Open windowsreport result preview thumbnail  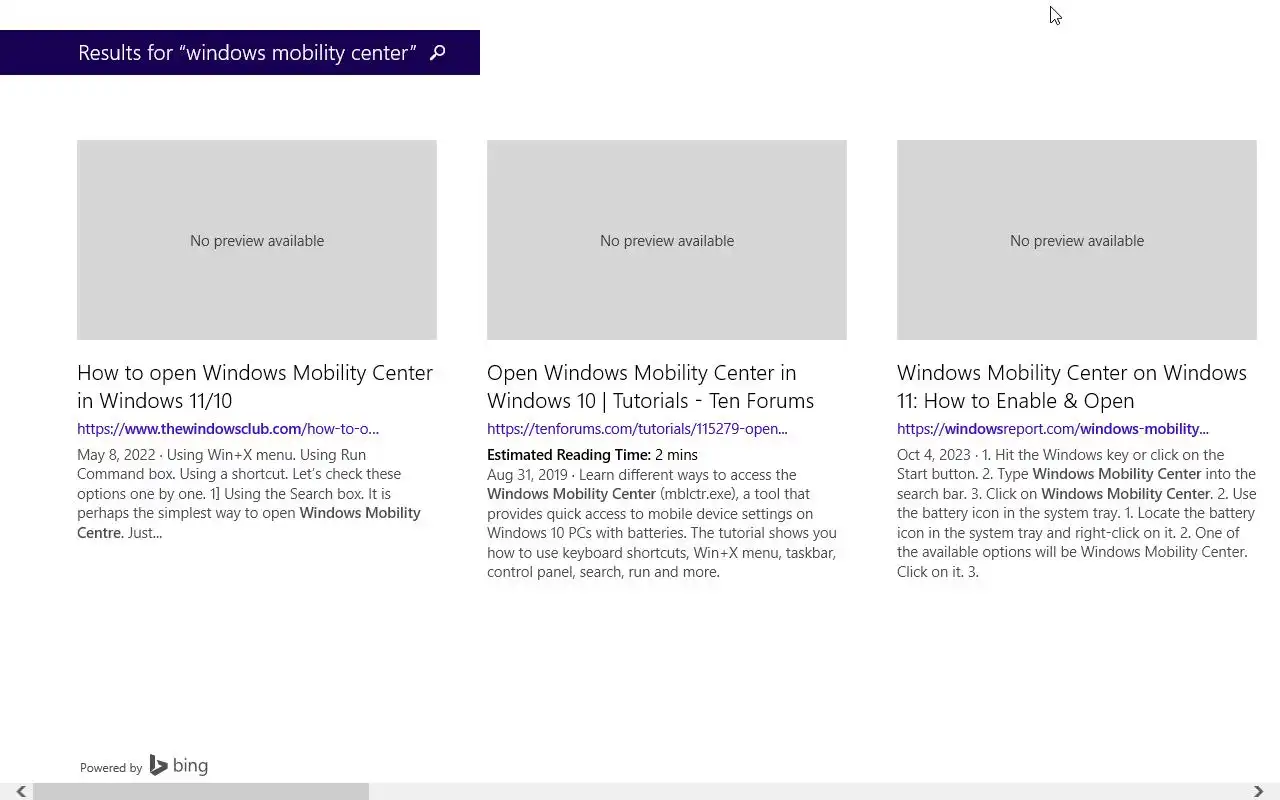point(1077,240)
